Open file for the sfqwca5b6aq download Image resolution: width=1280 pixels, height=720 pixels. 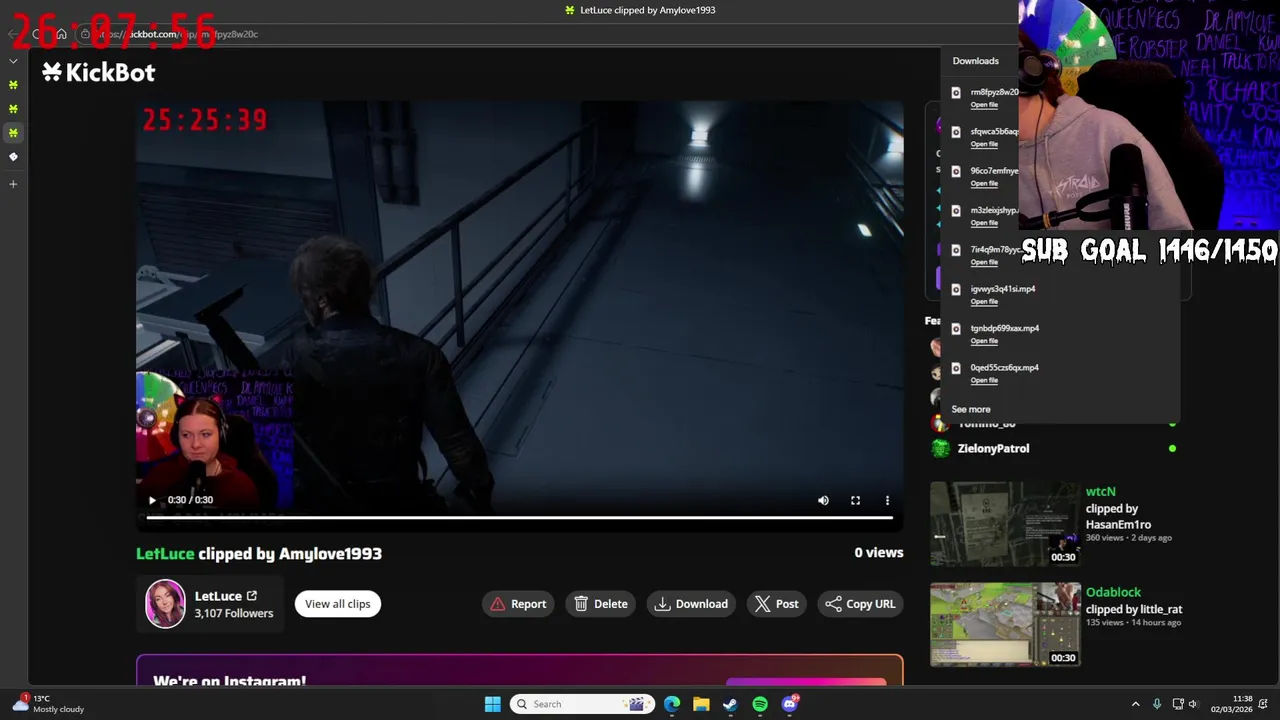984,144
